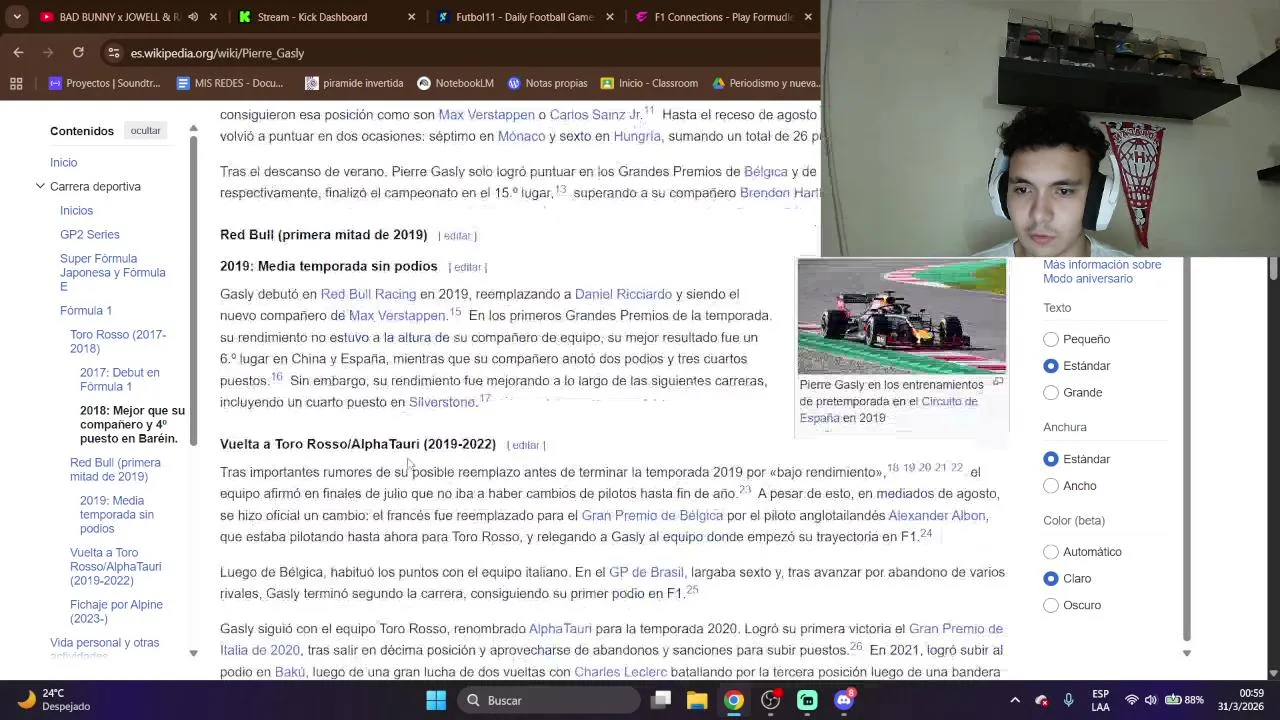Open Periodismo y nuevas Drive bookmark
The width and height of the screenshot is (1280, 720).
765,83
